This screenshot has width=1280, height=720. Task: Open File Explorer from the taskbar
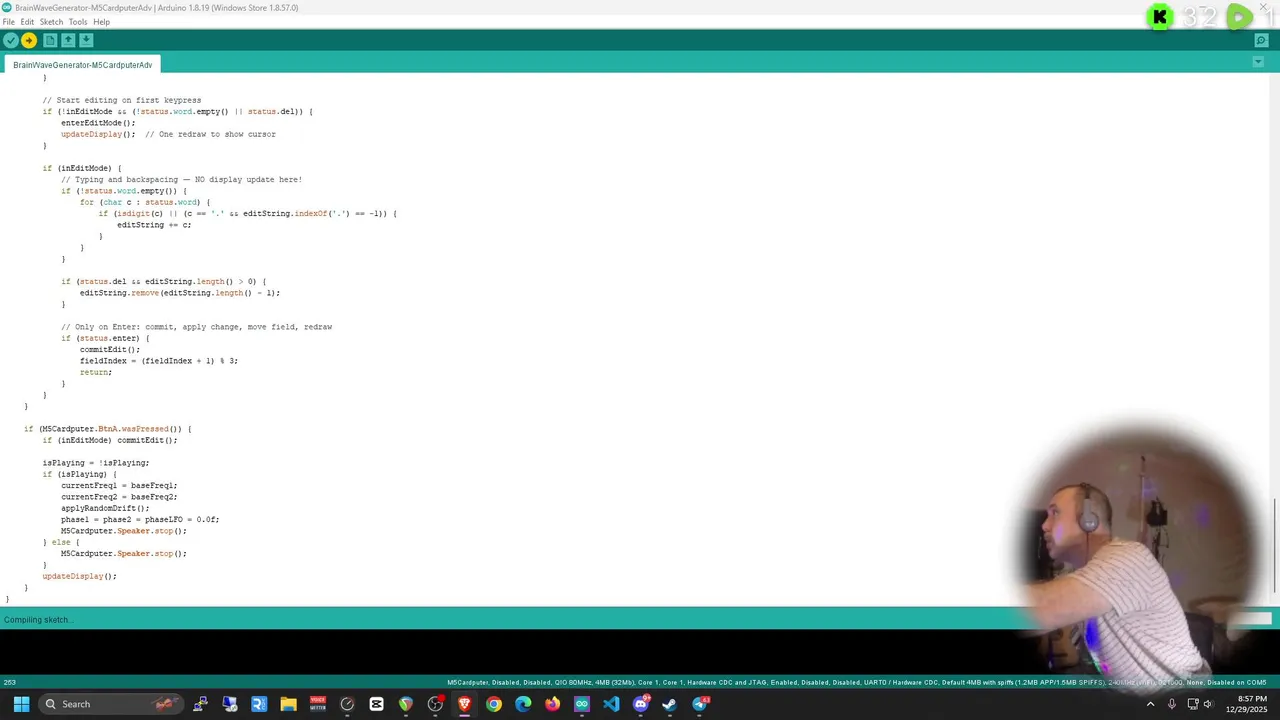pyautogui.click(x=289, y=704)
